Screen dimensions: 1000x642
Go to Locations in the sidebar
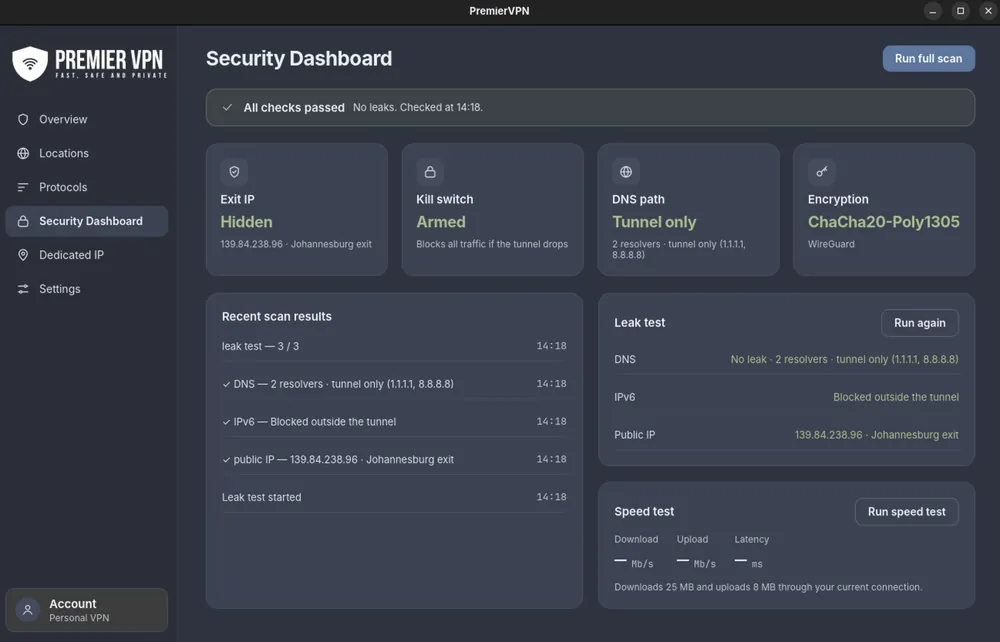[x=87, y=153]
